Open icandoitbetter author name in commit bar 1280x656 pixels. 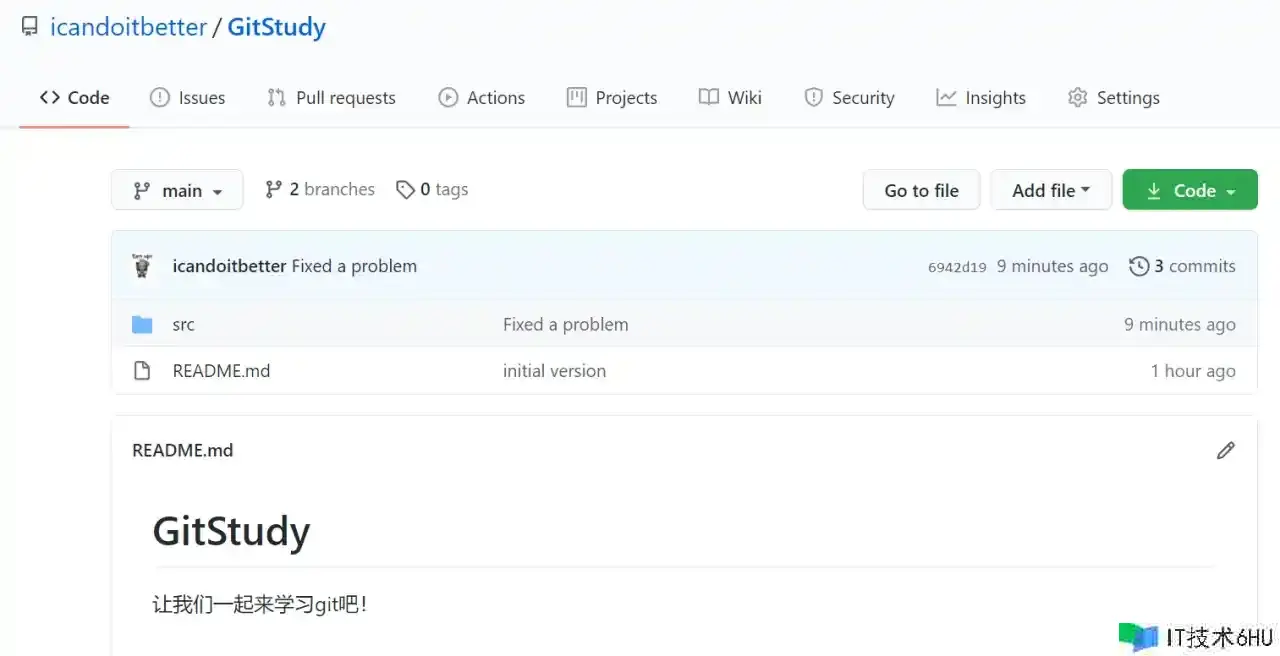[229, 266]
